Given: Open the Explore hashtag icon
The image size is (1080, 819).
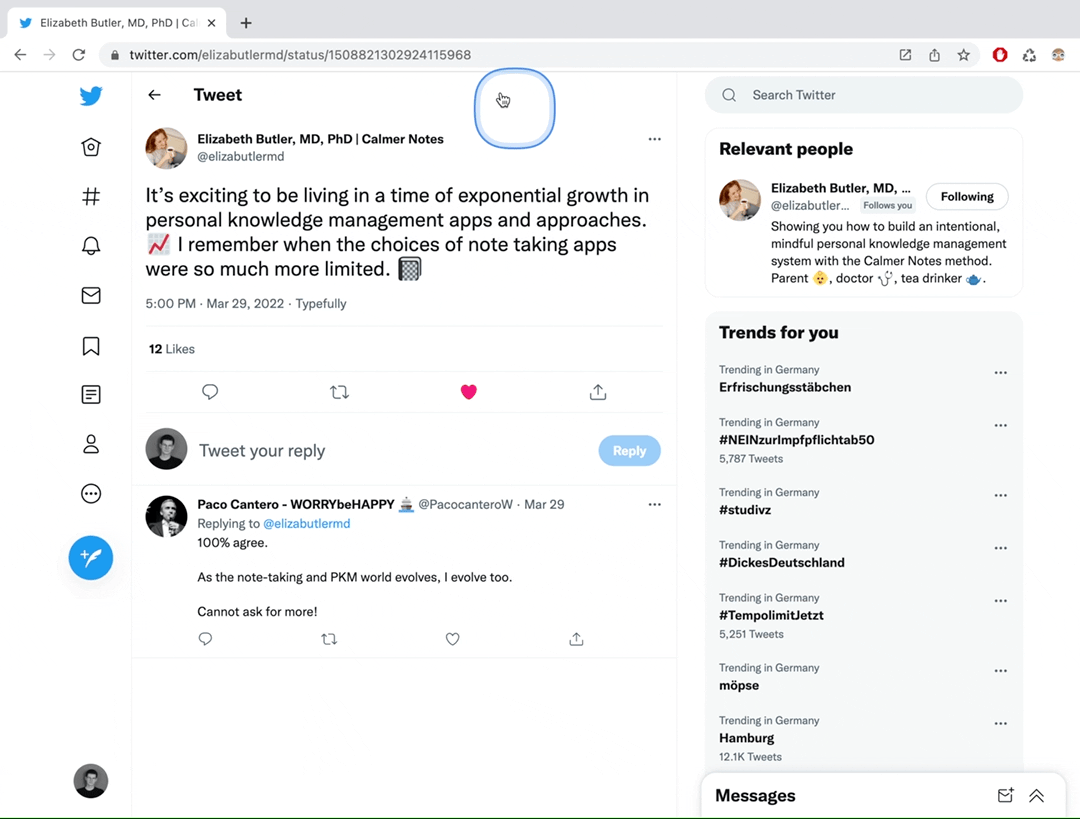Looking at the screenshot, I should (x=91, y=196).
